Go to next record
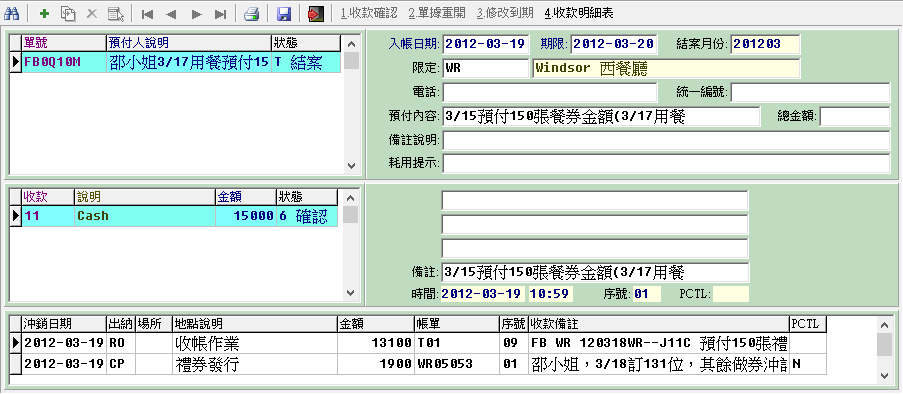The image size is (903, 394). point(196,14)
